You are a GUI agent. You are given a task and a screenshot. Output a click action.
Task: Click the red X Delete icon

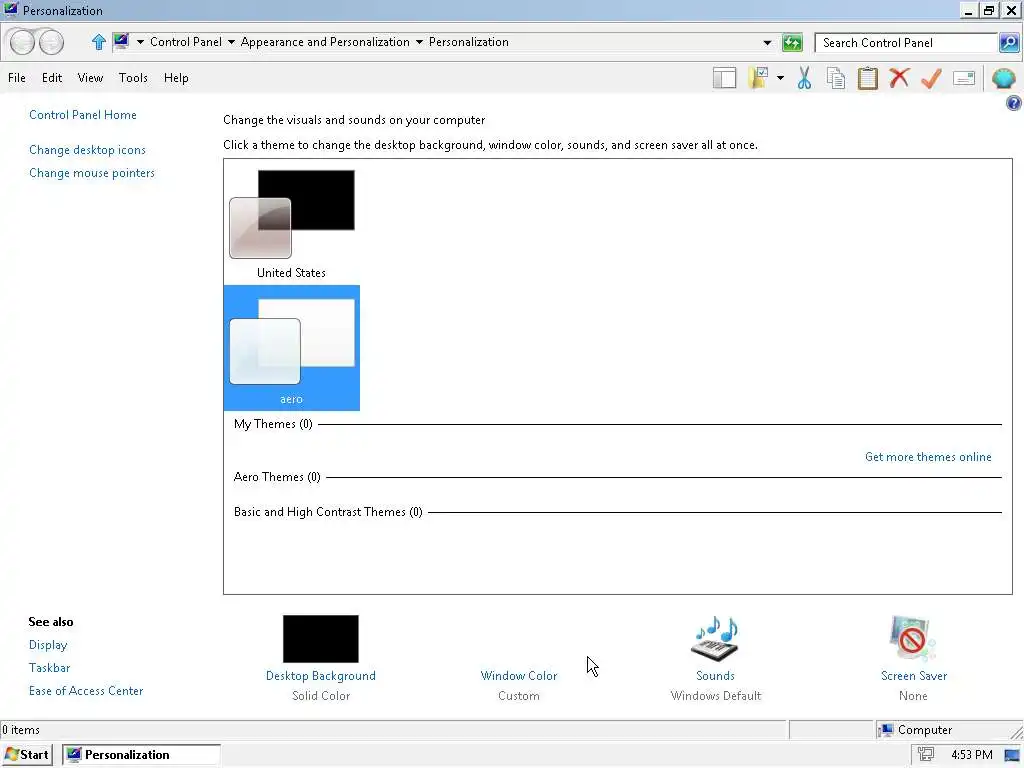(x=899, y=78)
